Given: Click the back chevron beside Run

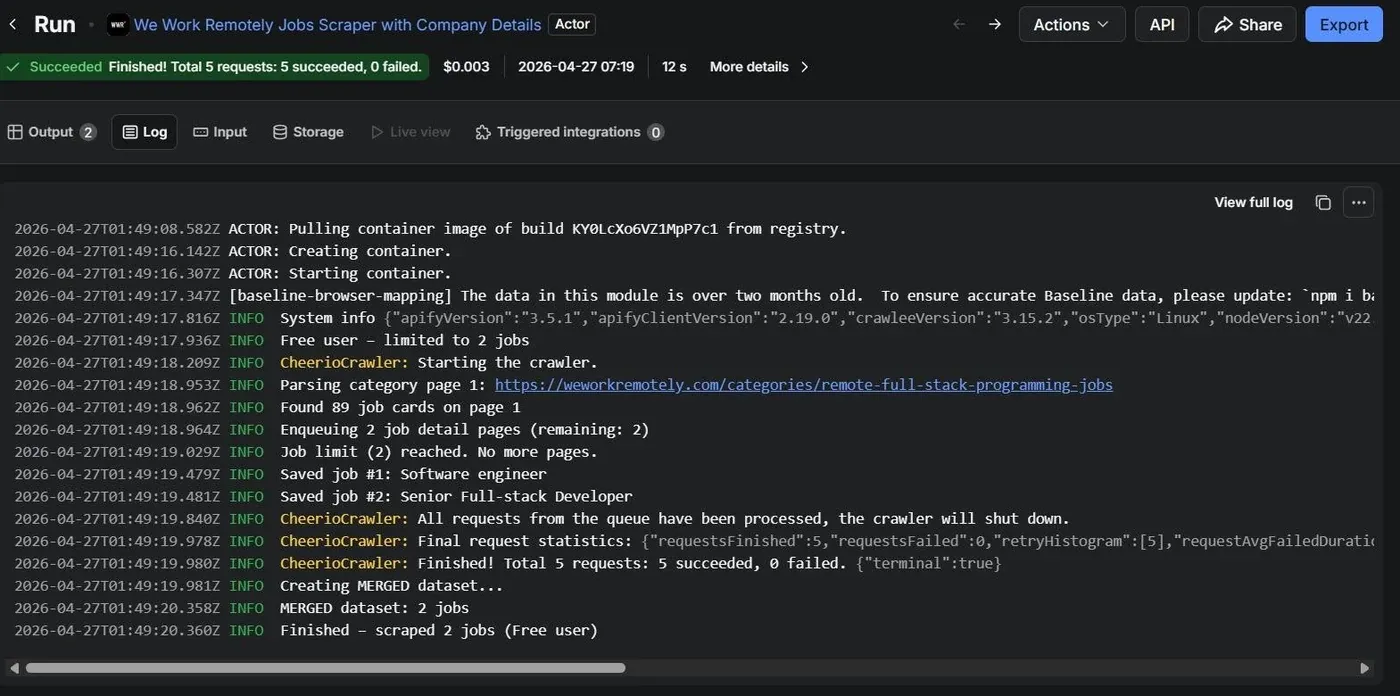Looking at the screenshot, I should tap(12, 24).
